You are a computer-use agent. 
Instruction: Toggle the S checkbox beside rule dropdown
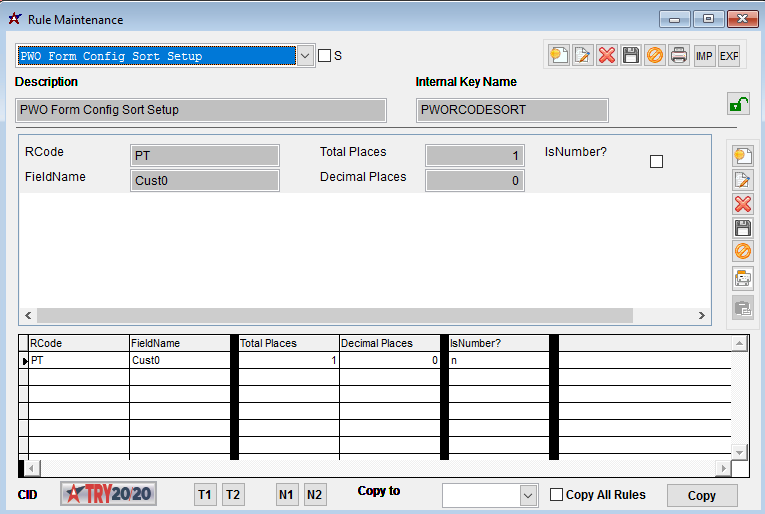coord(324,56)
